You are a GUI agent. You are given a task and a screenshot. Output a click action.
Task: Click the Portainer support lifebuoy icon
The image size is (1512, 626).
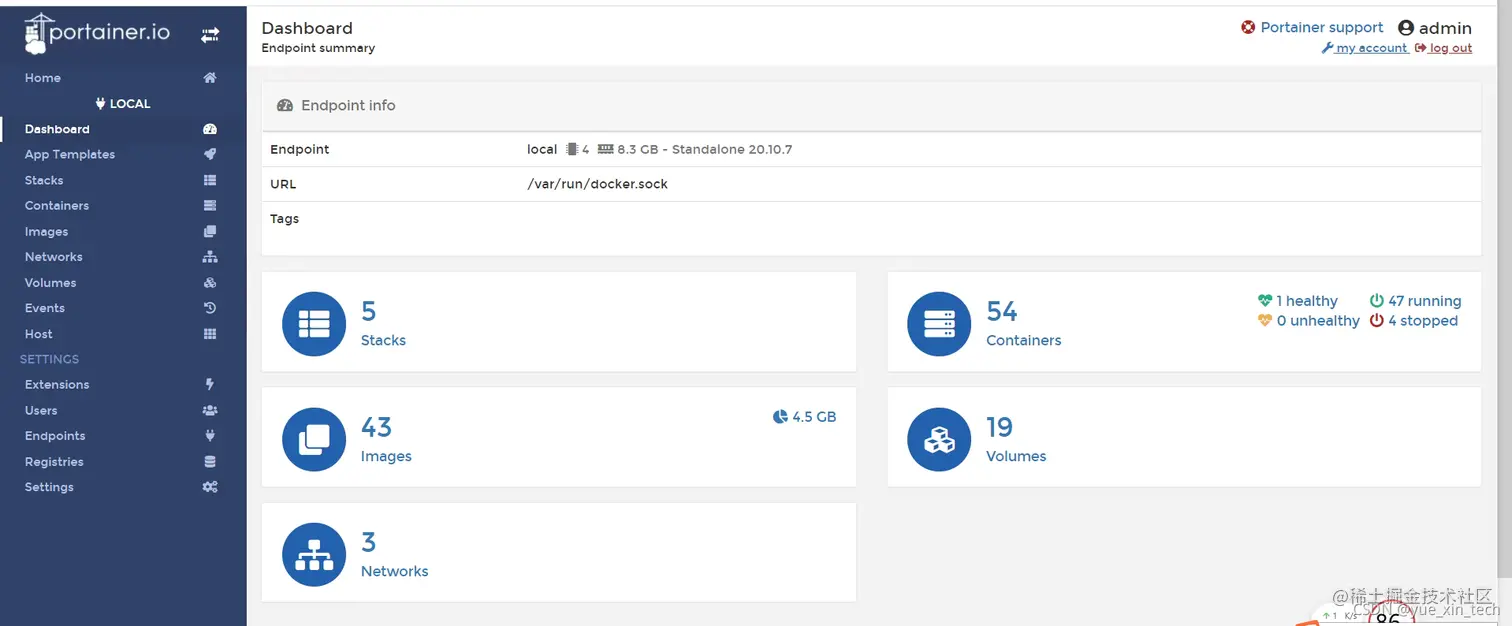click(x=1248, y=27)
